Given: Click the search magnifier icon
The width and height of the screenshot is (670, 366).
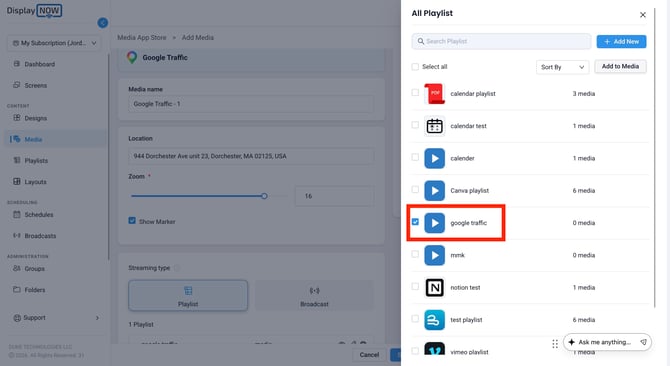Looking at the screenshot, I should [x=421, y=41].
